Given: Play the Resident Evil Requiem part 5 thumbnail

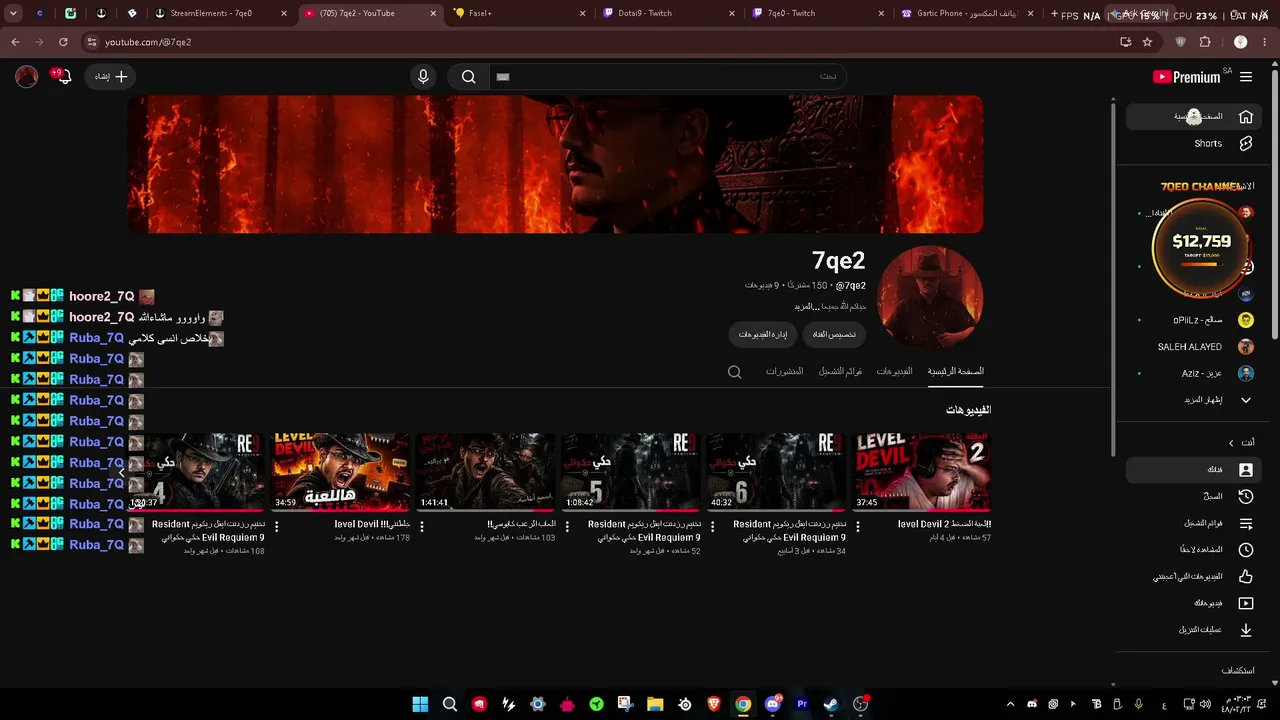Looking at the screenshot, I should pos(631,472).
